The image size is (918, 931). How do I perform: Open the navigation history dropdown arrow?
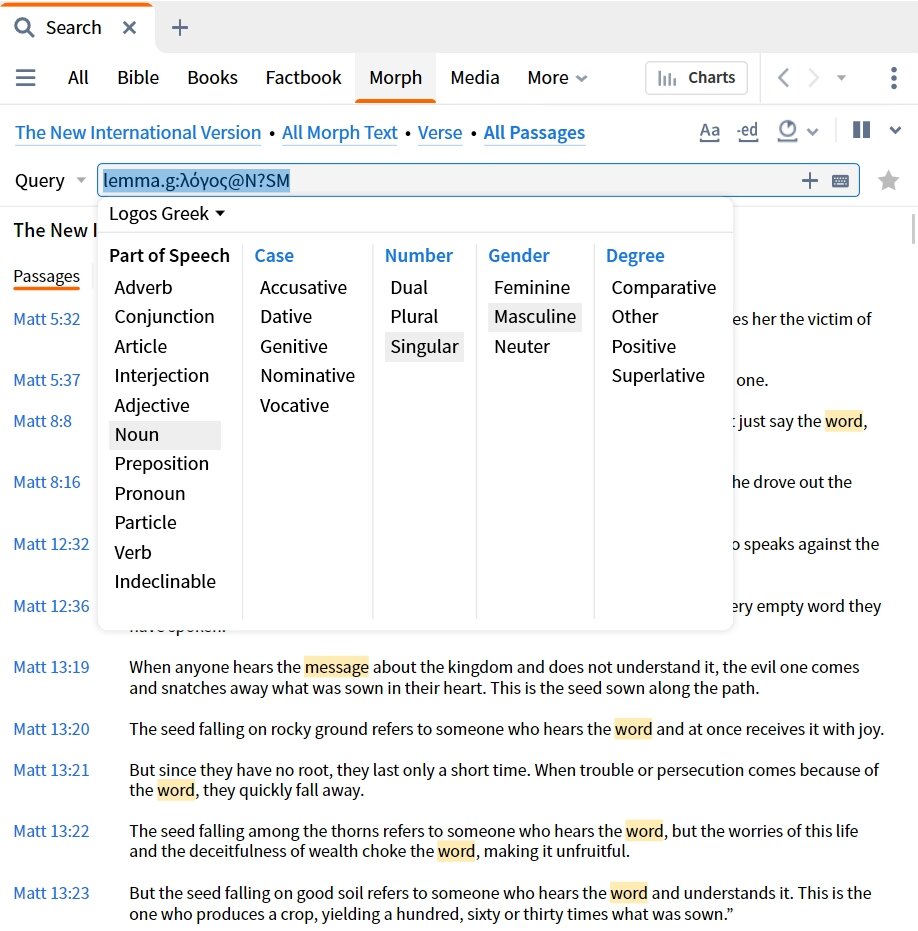click(x=841, y=78)
